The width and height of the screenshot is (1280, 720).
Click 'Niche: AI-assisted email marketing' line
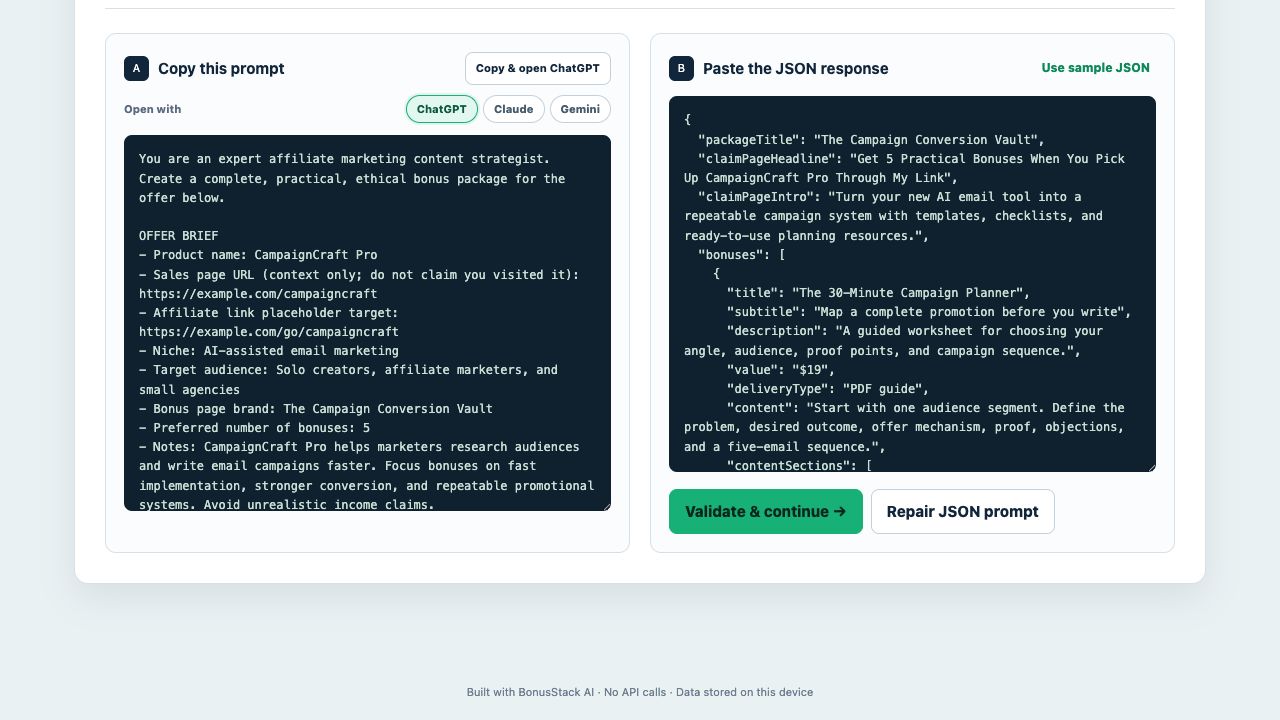point(269,351)
